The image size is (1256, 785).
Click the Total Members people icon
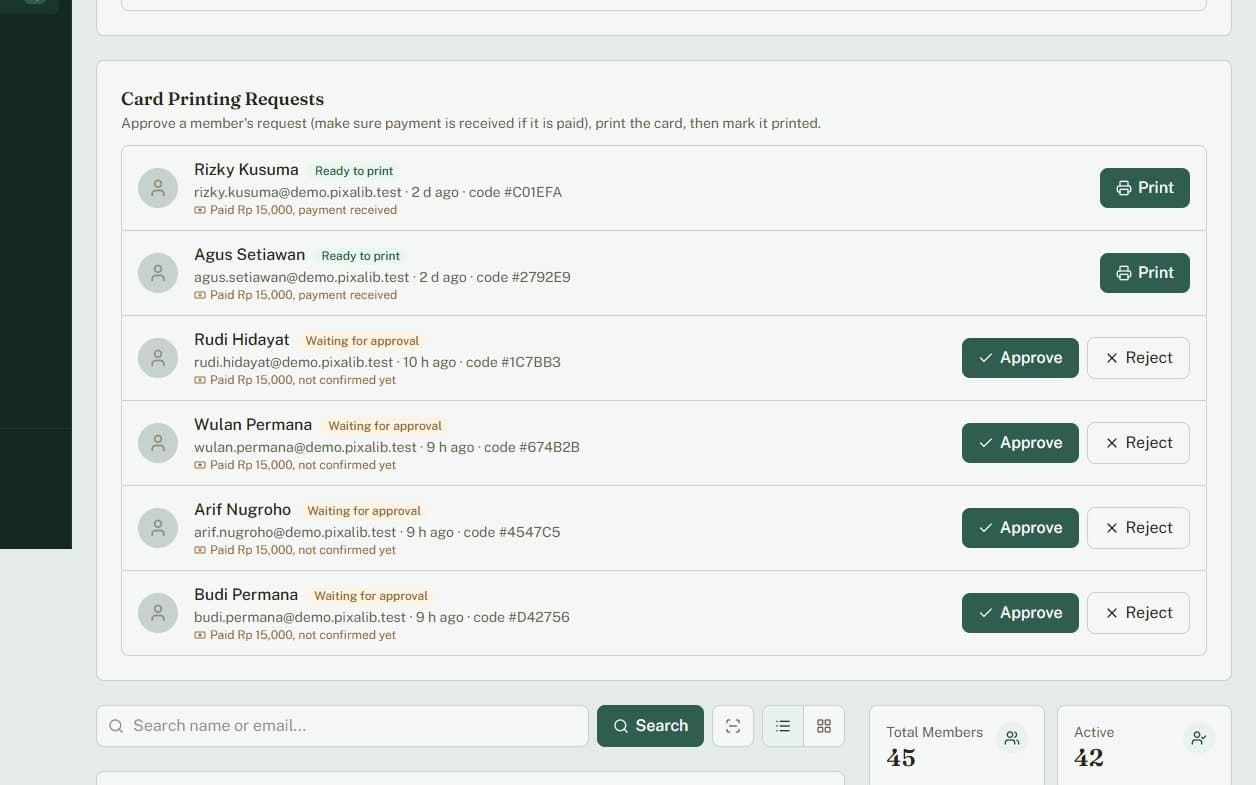coord(1012,738)
